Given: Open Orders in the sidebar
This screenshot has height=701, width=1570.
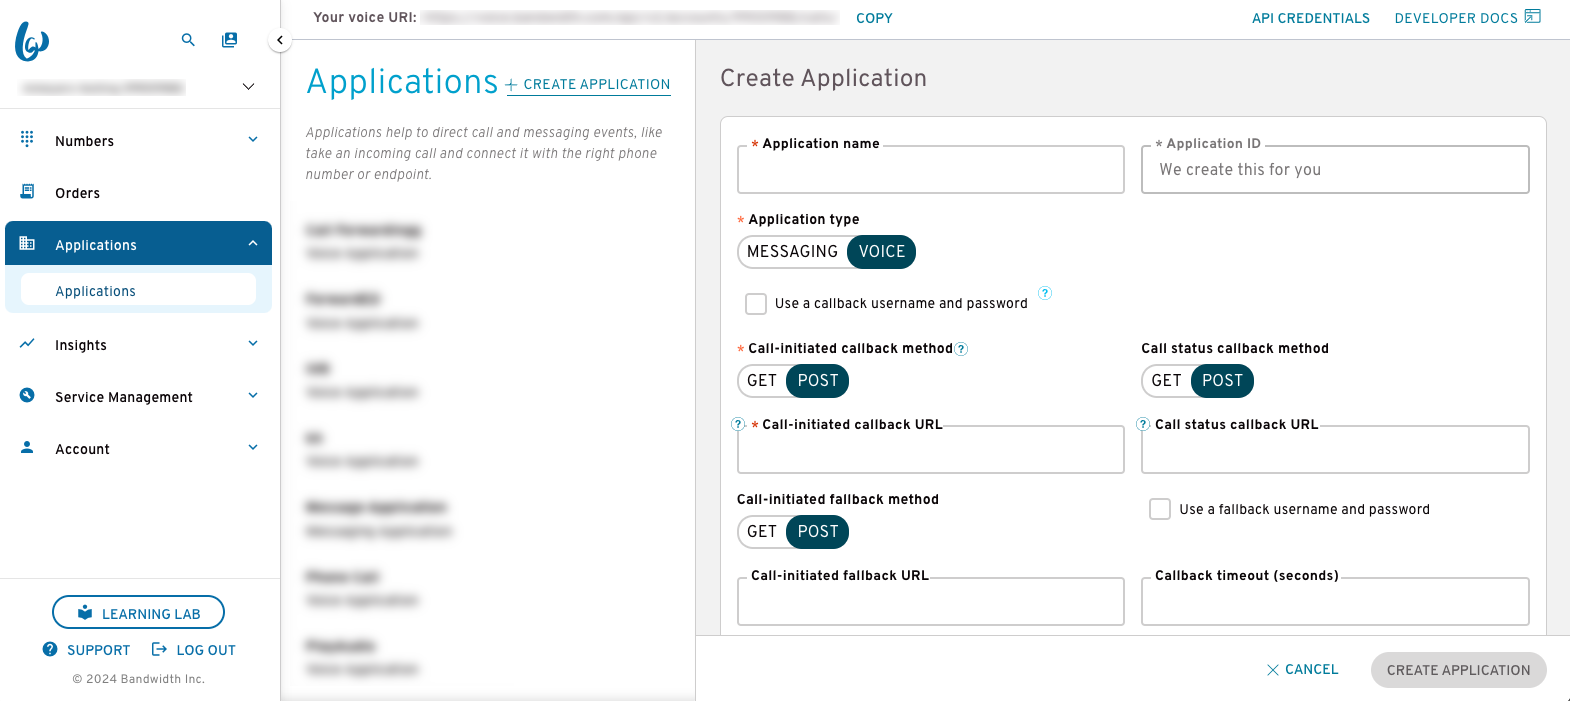Looking at the screenshot, I should [x=139, y=192].
